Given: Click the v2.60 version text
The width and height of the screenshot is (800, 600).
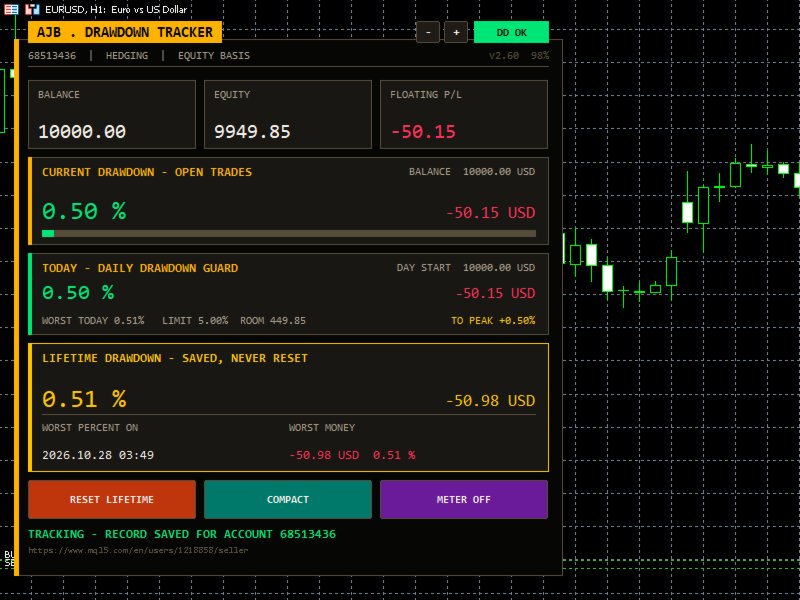Looking at the screenshot, I should click(504, 56).
